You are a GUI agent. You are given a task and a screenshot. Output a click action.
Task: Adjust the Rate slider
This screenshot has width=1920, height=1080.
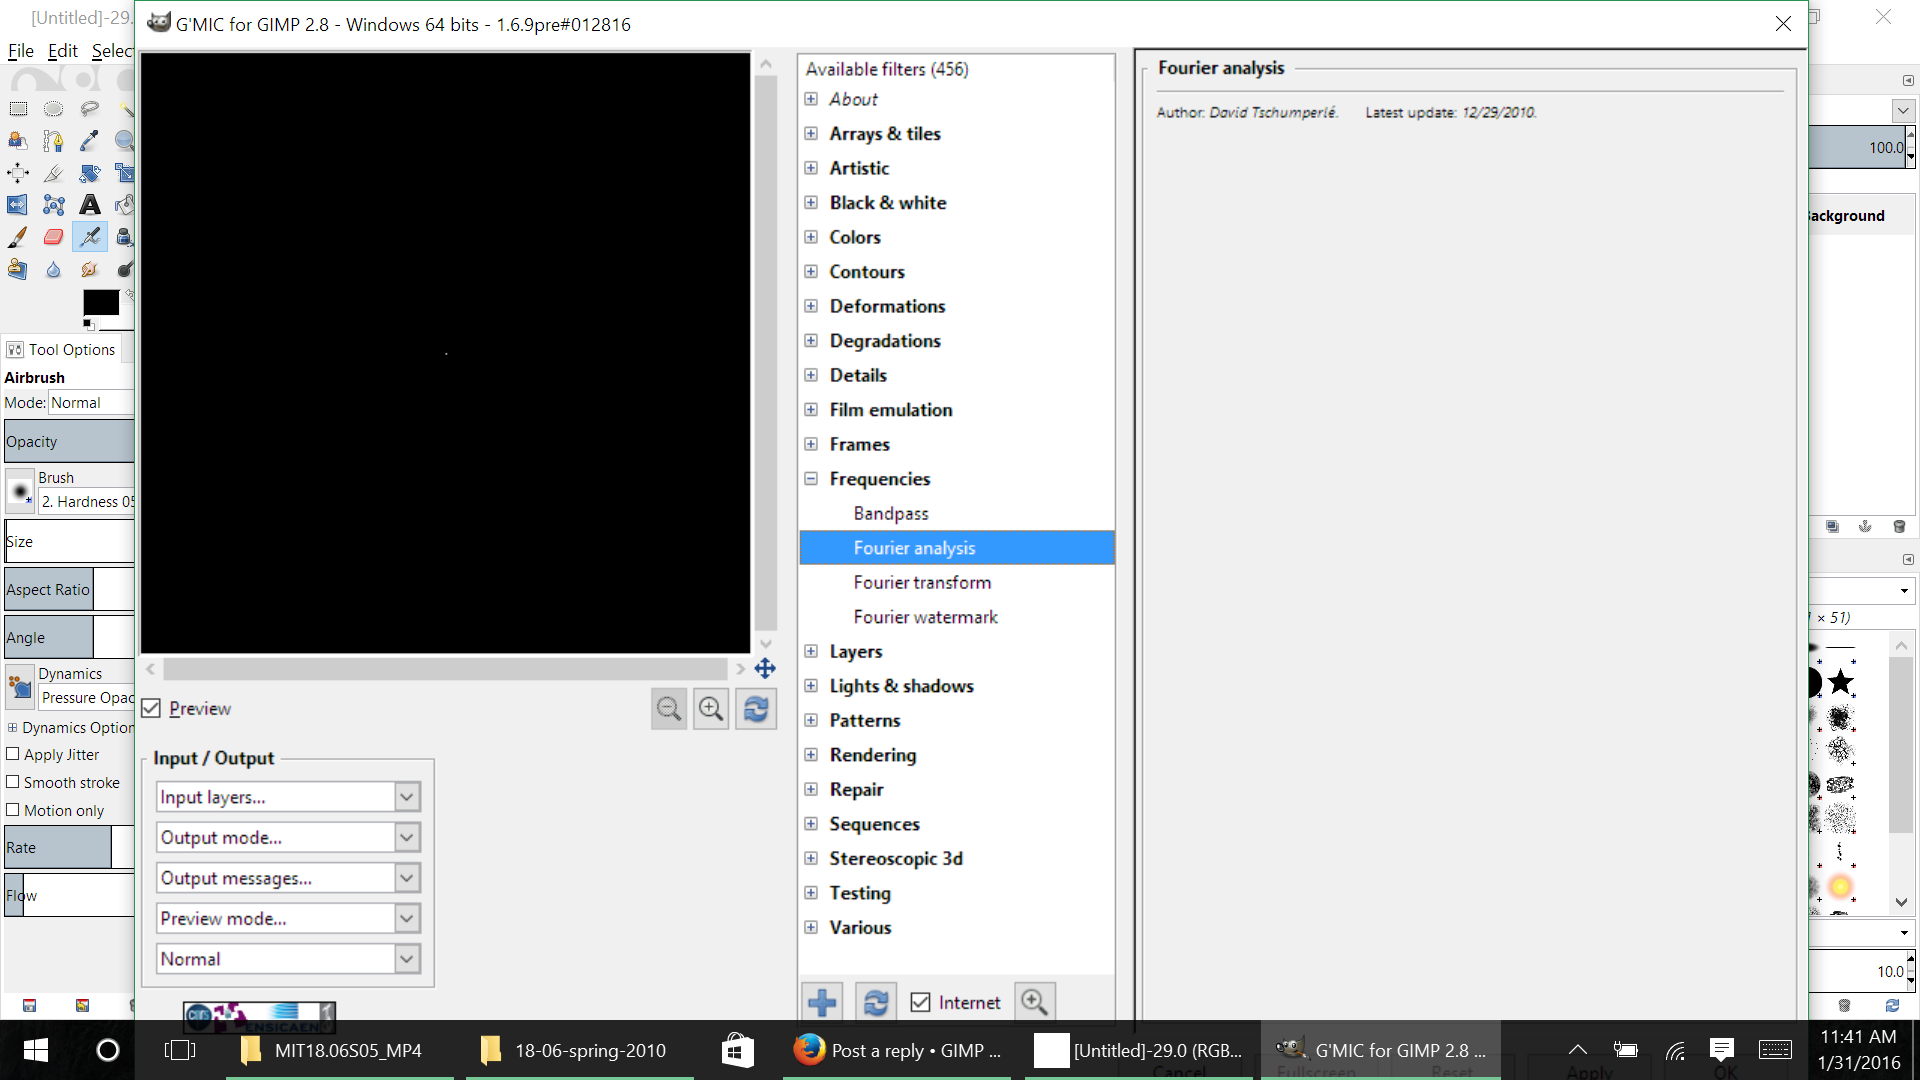tap(69, 847)
